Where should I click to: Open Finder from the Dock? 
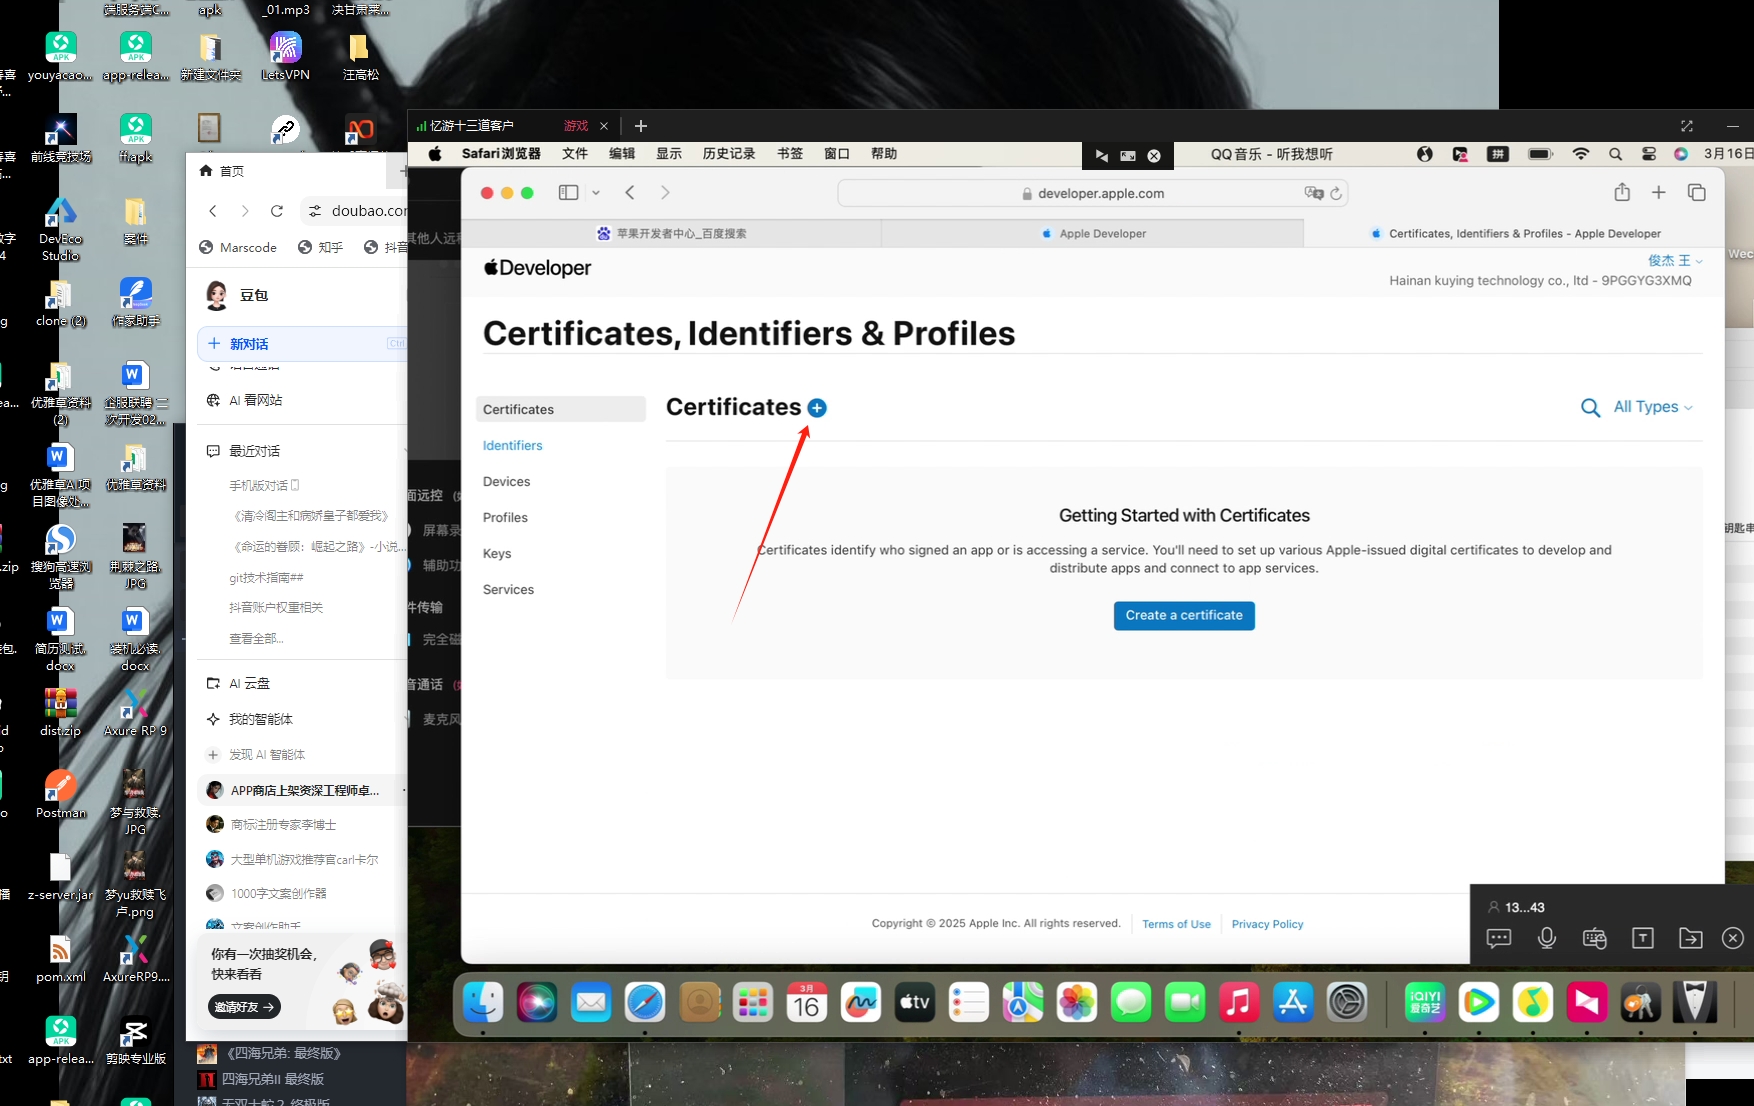484,1002
